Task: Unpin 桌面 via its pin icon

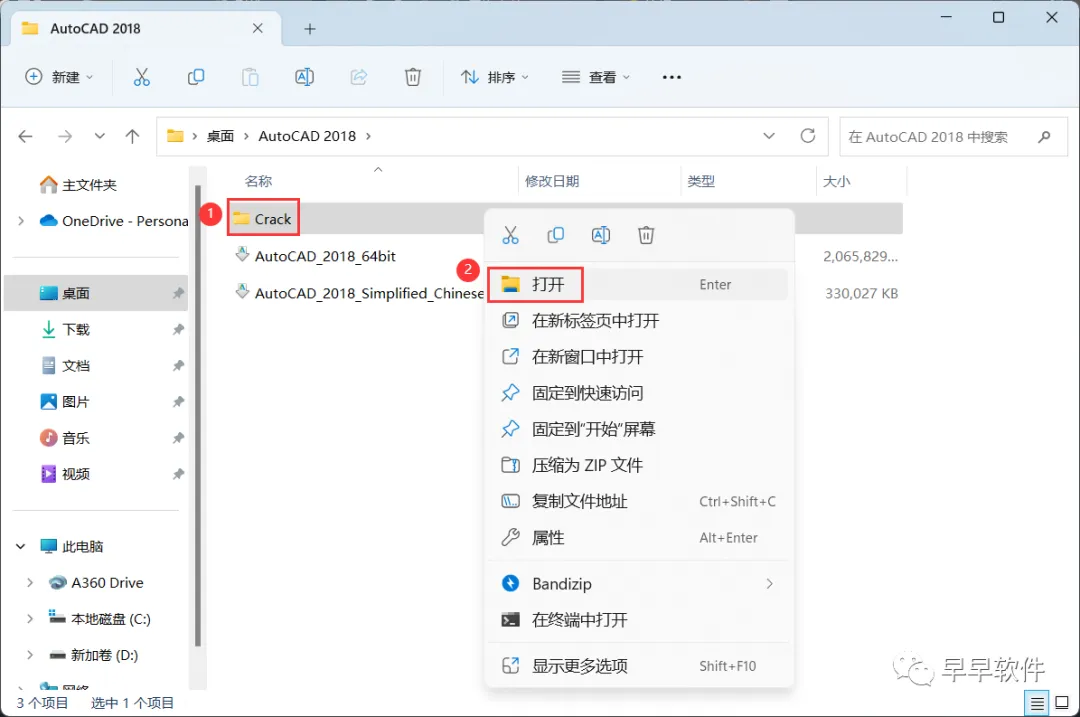Action: pyautogui.click(x=178, y=293)
